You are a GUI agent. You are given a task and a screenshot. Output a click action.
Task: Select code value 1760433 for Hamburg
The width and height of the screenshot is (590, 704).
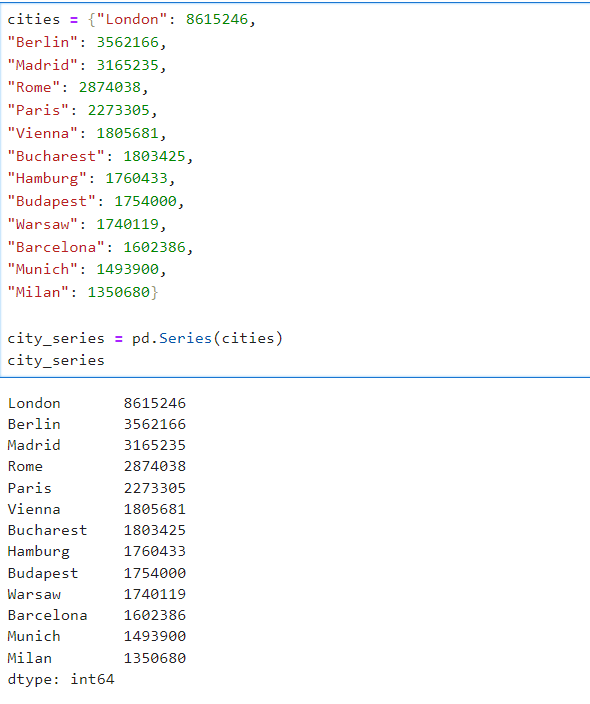[x=136, y=178]
